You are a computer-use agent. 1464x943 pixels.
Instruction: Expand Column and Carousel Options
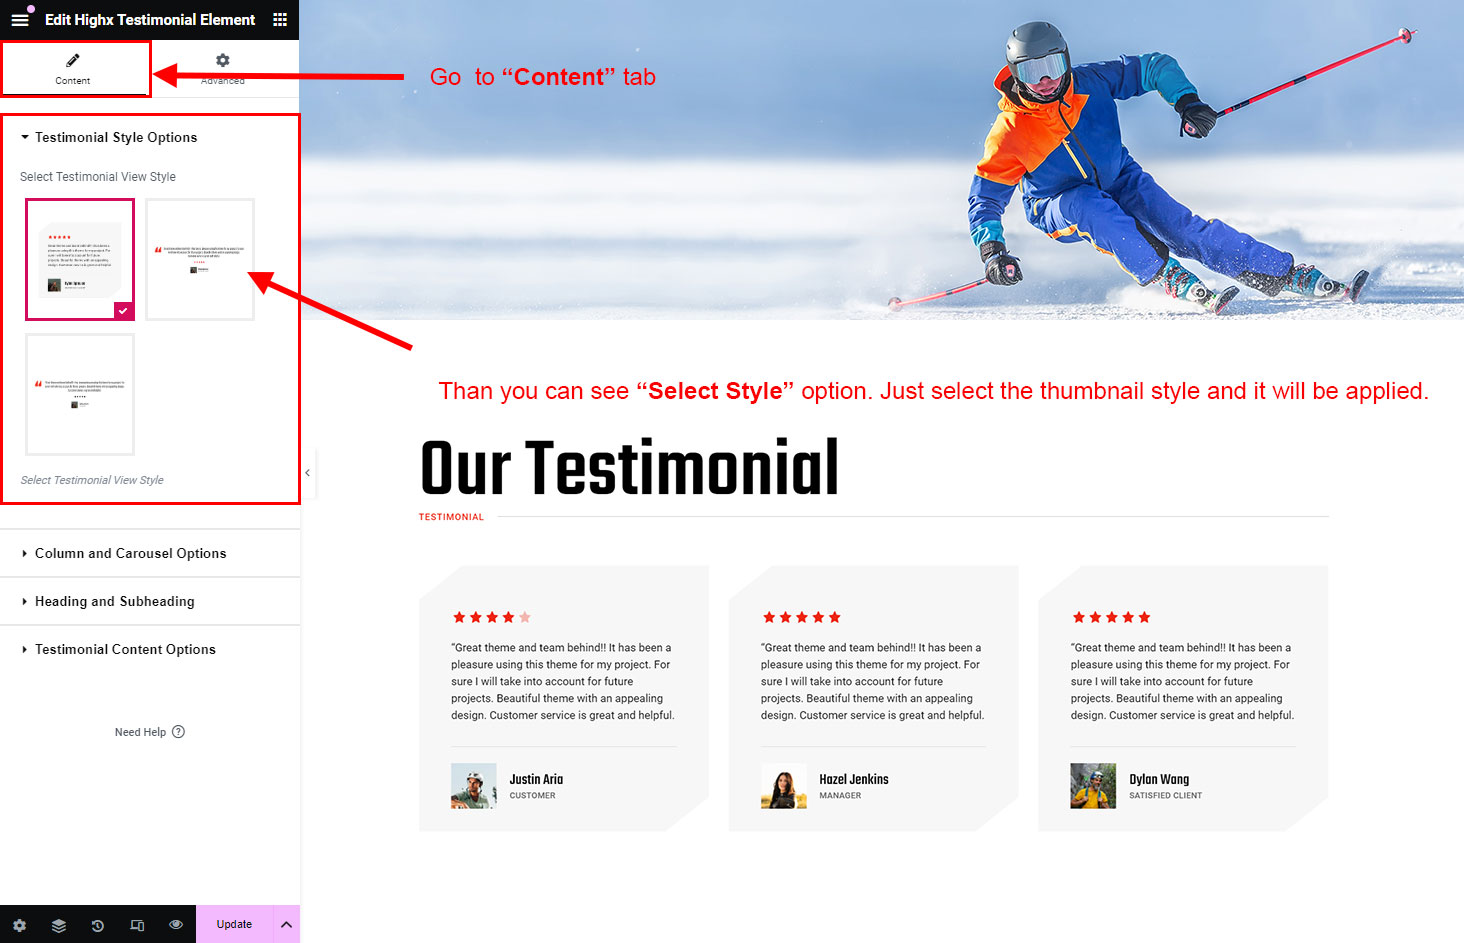[130, 554]
